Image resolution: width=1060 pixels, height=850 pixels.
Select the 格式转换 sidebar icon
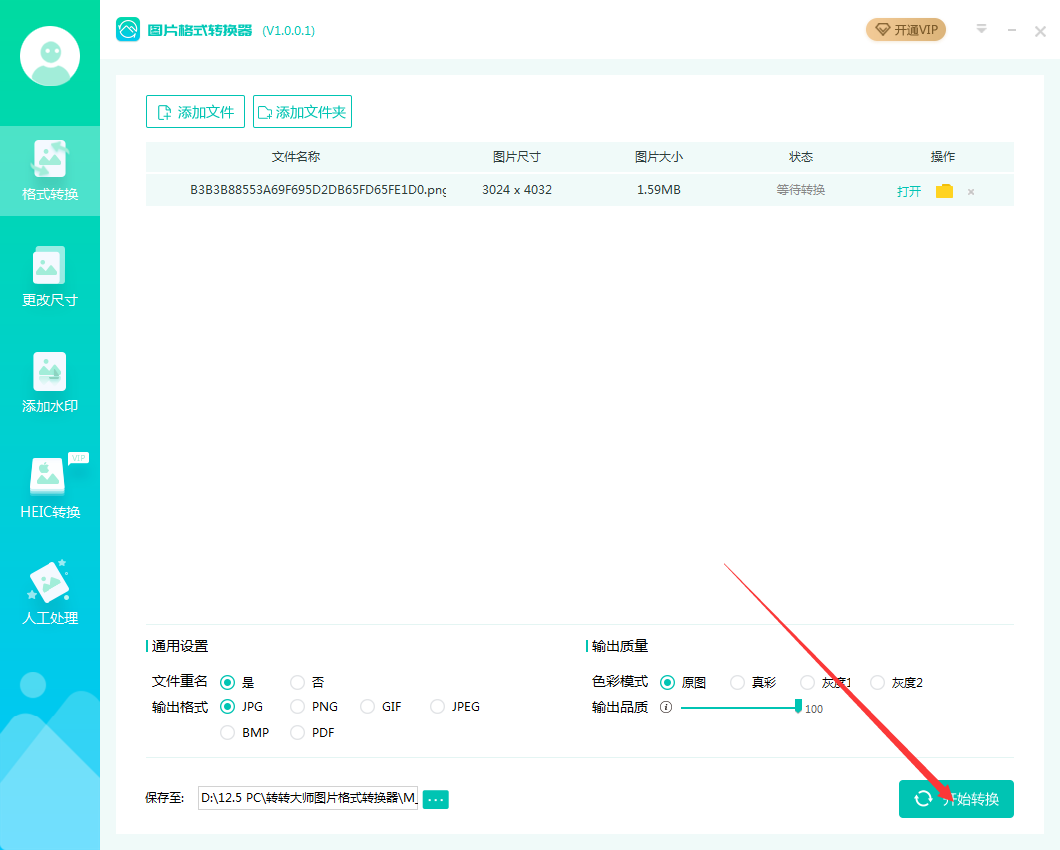pyautogui.click(x=50, y=170)
